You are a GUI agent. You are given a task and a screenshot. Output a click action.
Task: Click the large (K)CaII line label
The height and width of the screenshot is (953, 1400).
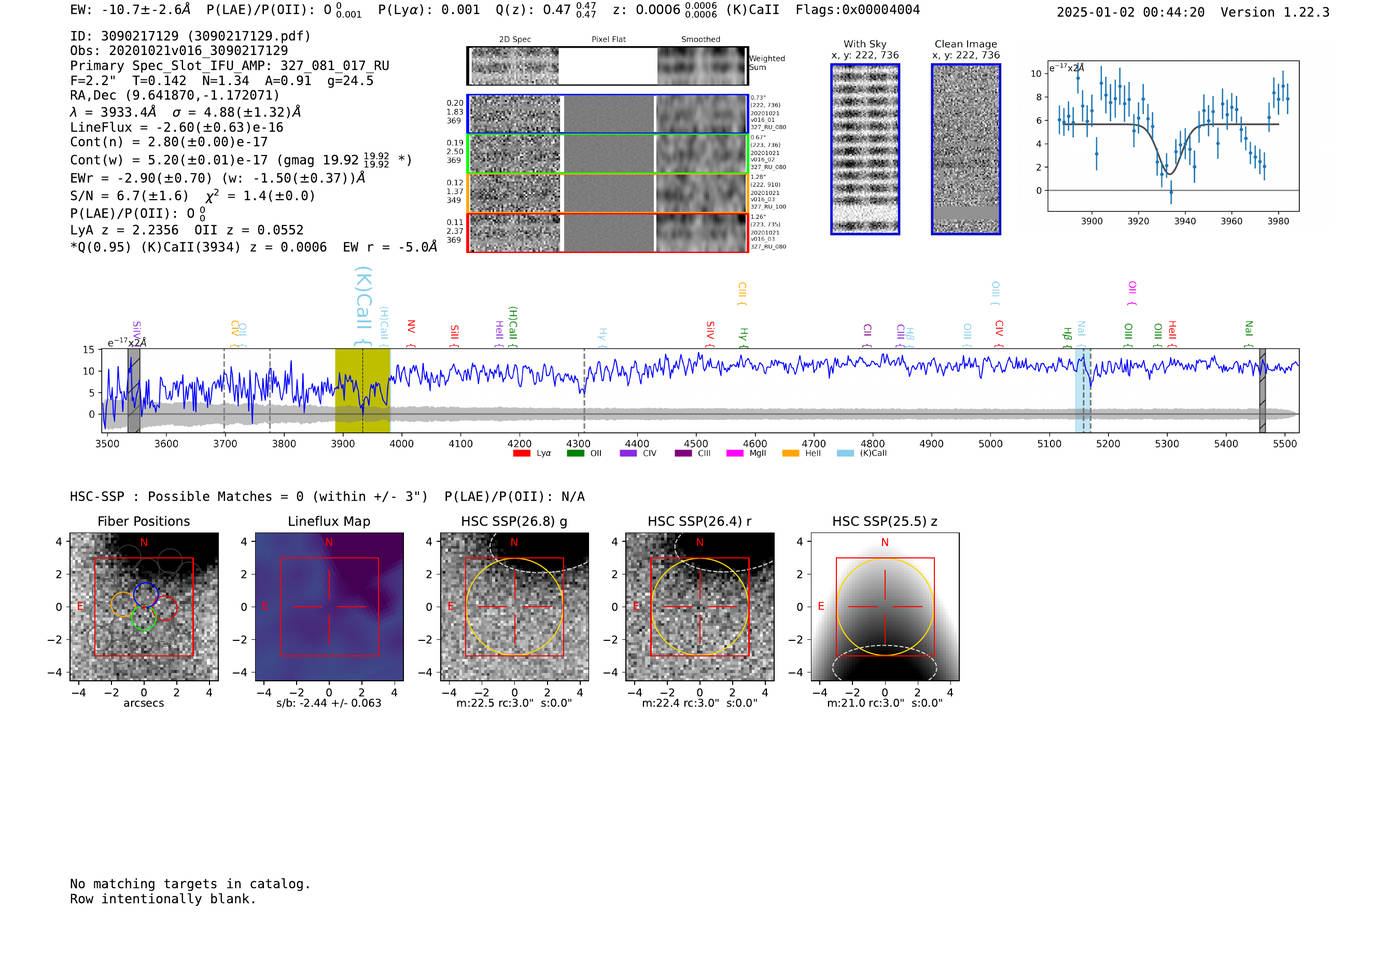coord(363,307)
